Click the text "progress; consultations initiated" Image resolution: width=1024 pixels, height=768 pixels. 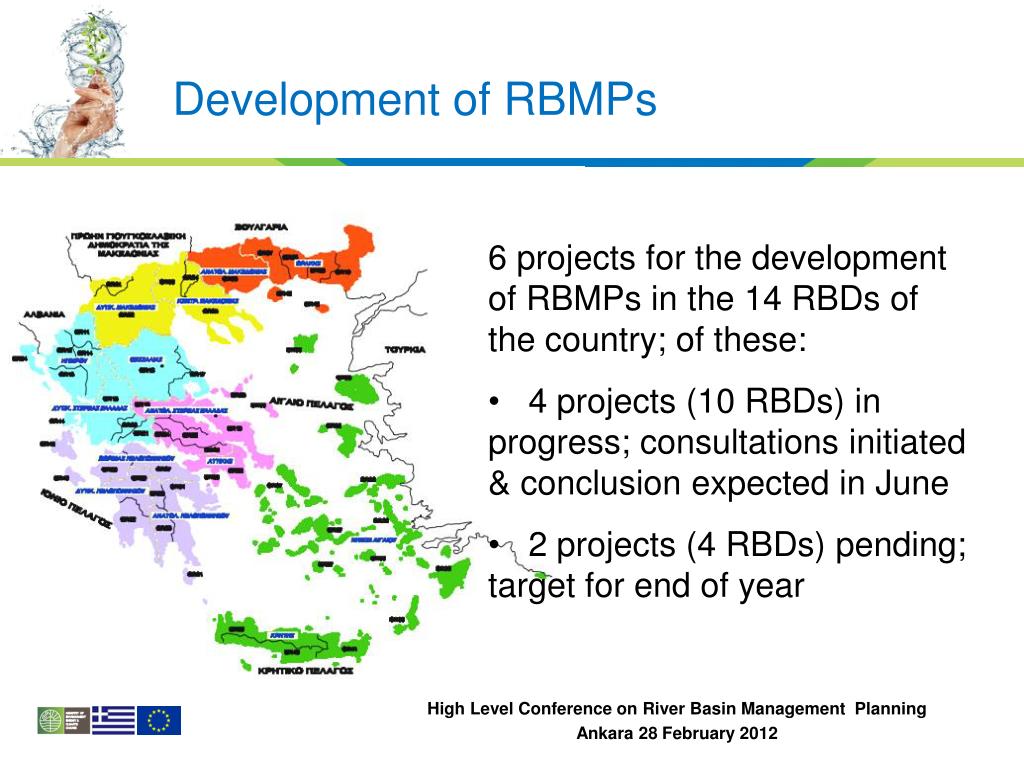(726, 443)
